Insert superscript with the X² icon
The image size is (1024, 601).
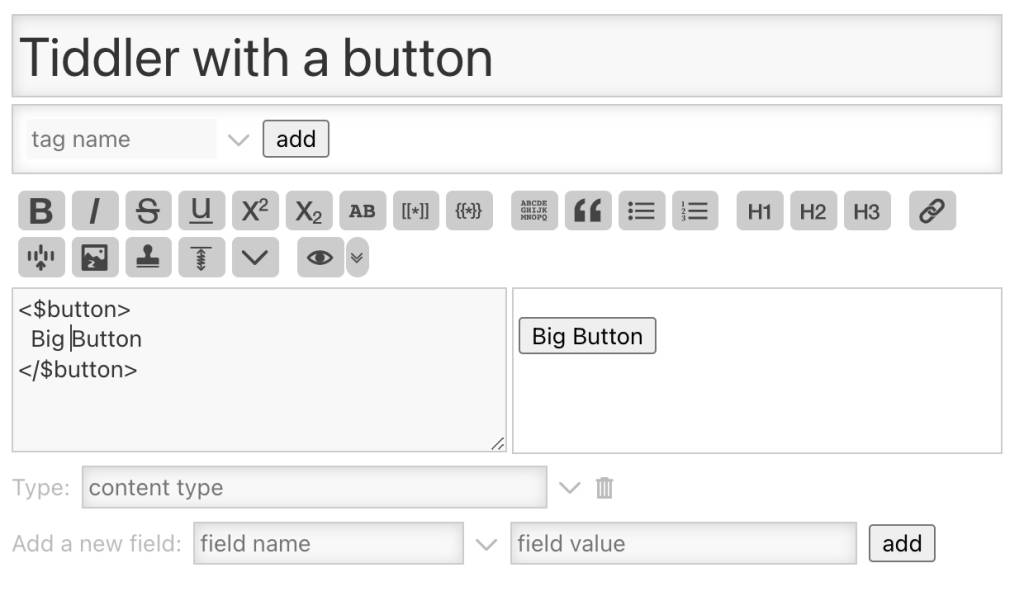255,210
